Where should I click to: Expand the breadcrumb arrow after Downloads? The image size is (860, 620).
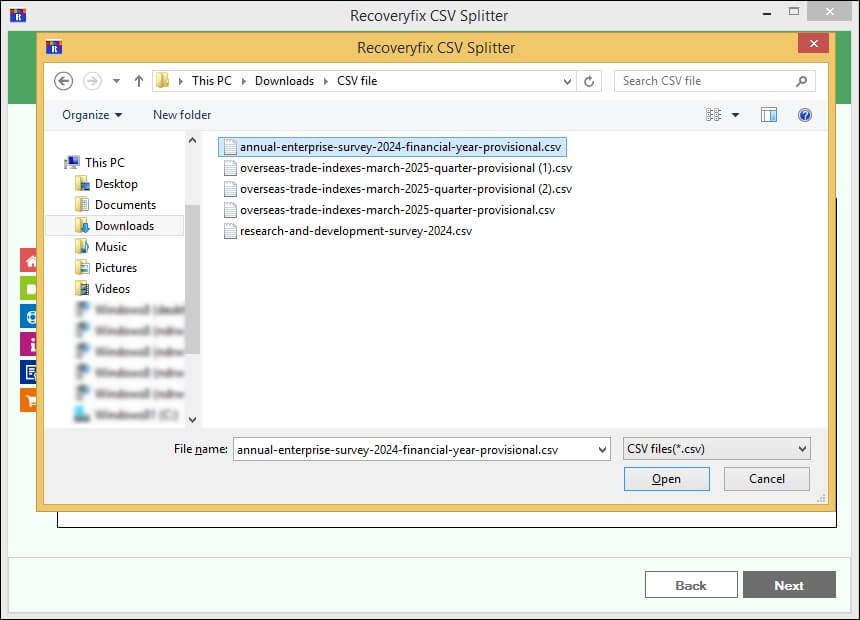[x=325, y=81]
